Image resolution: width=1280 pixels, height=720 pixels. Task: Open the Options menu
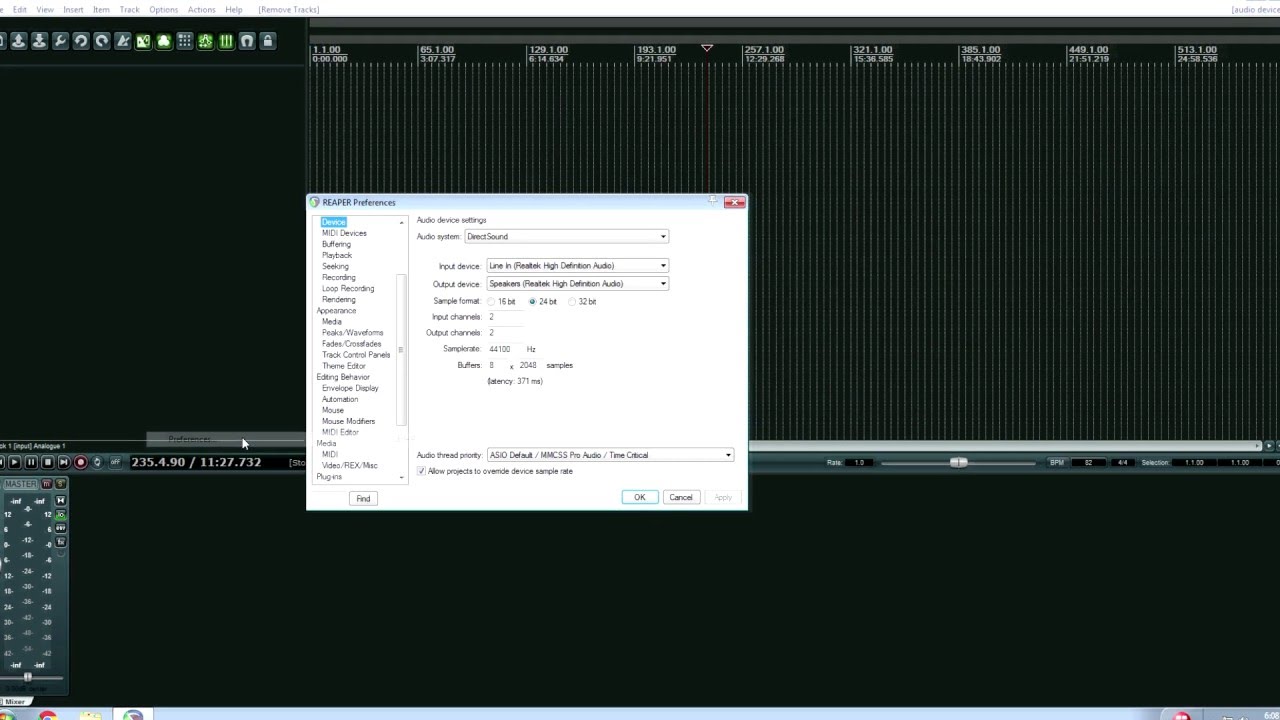click(x=163, y=9)
